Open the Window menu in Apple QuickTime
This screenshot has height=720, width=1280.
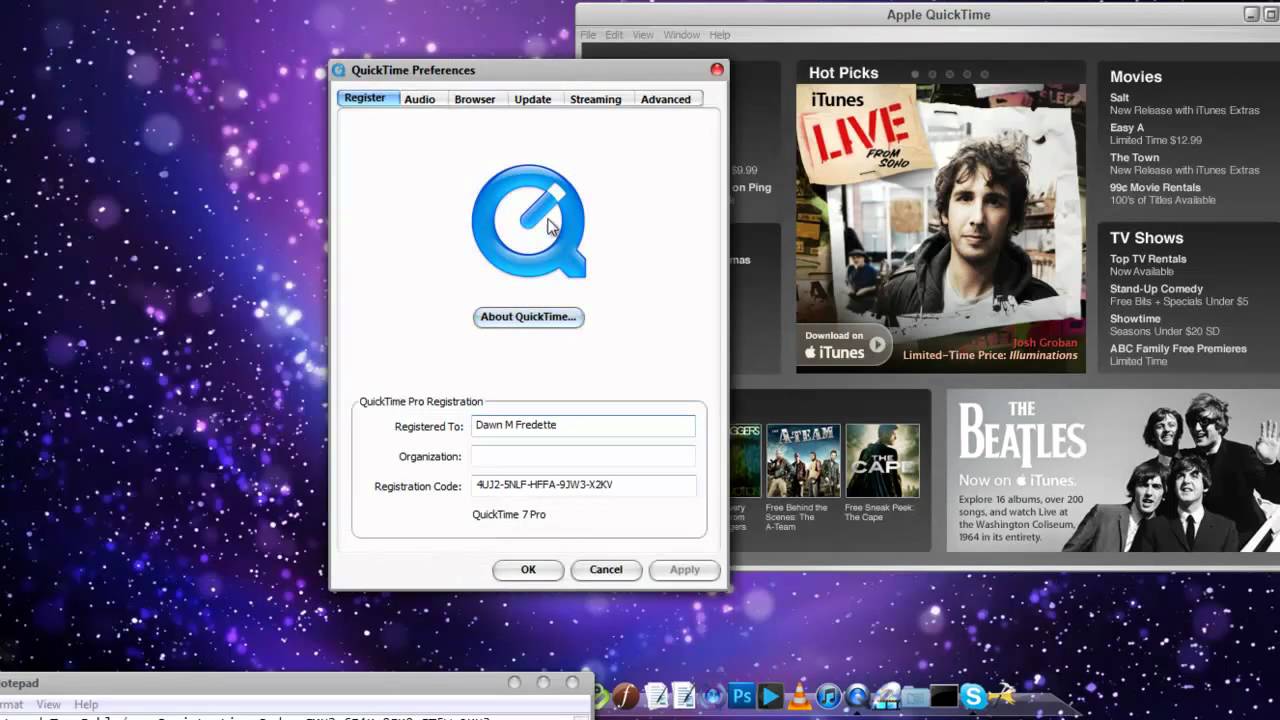click(x=682, y=35)
